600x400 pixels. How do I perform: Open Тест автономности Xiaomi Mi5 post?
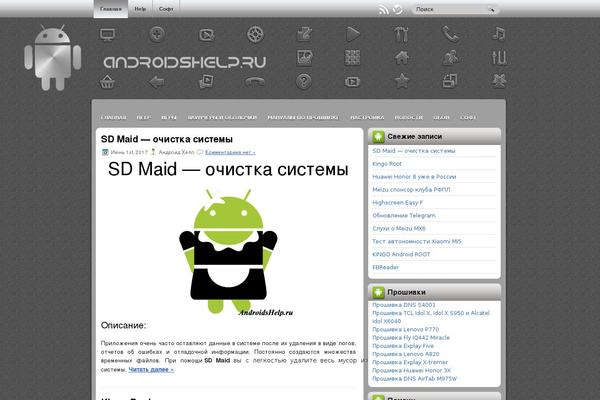click(417, 242)
